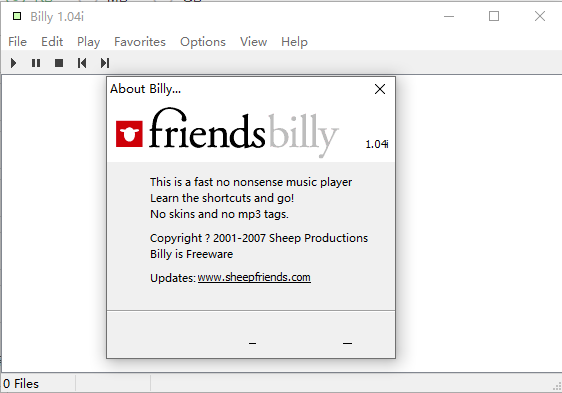Screen dimensions: 562x393
Task: Click the Play button in toolbar
Action: [14, 63]
